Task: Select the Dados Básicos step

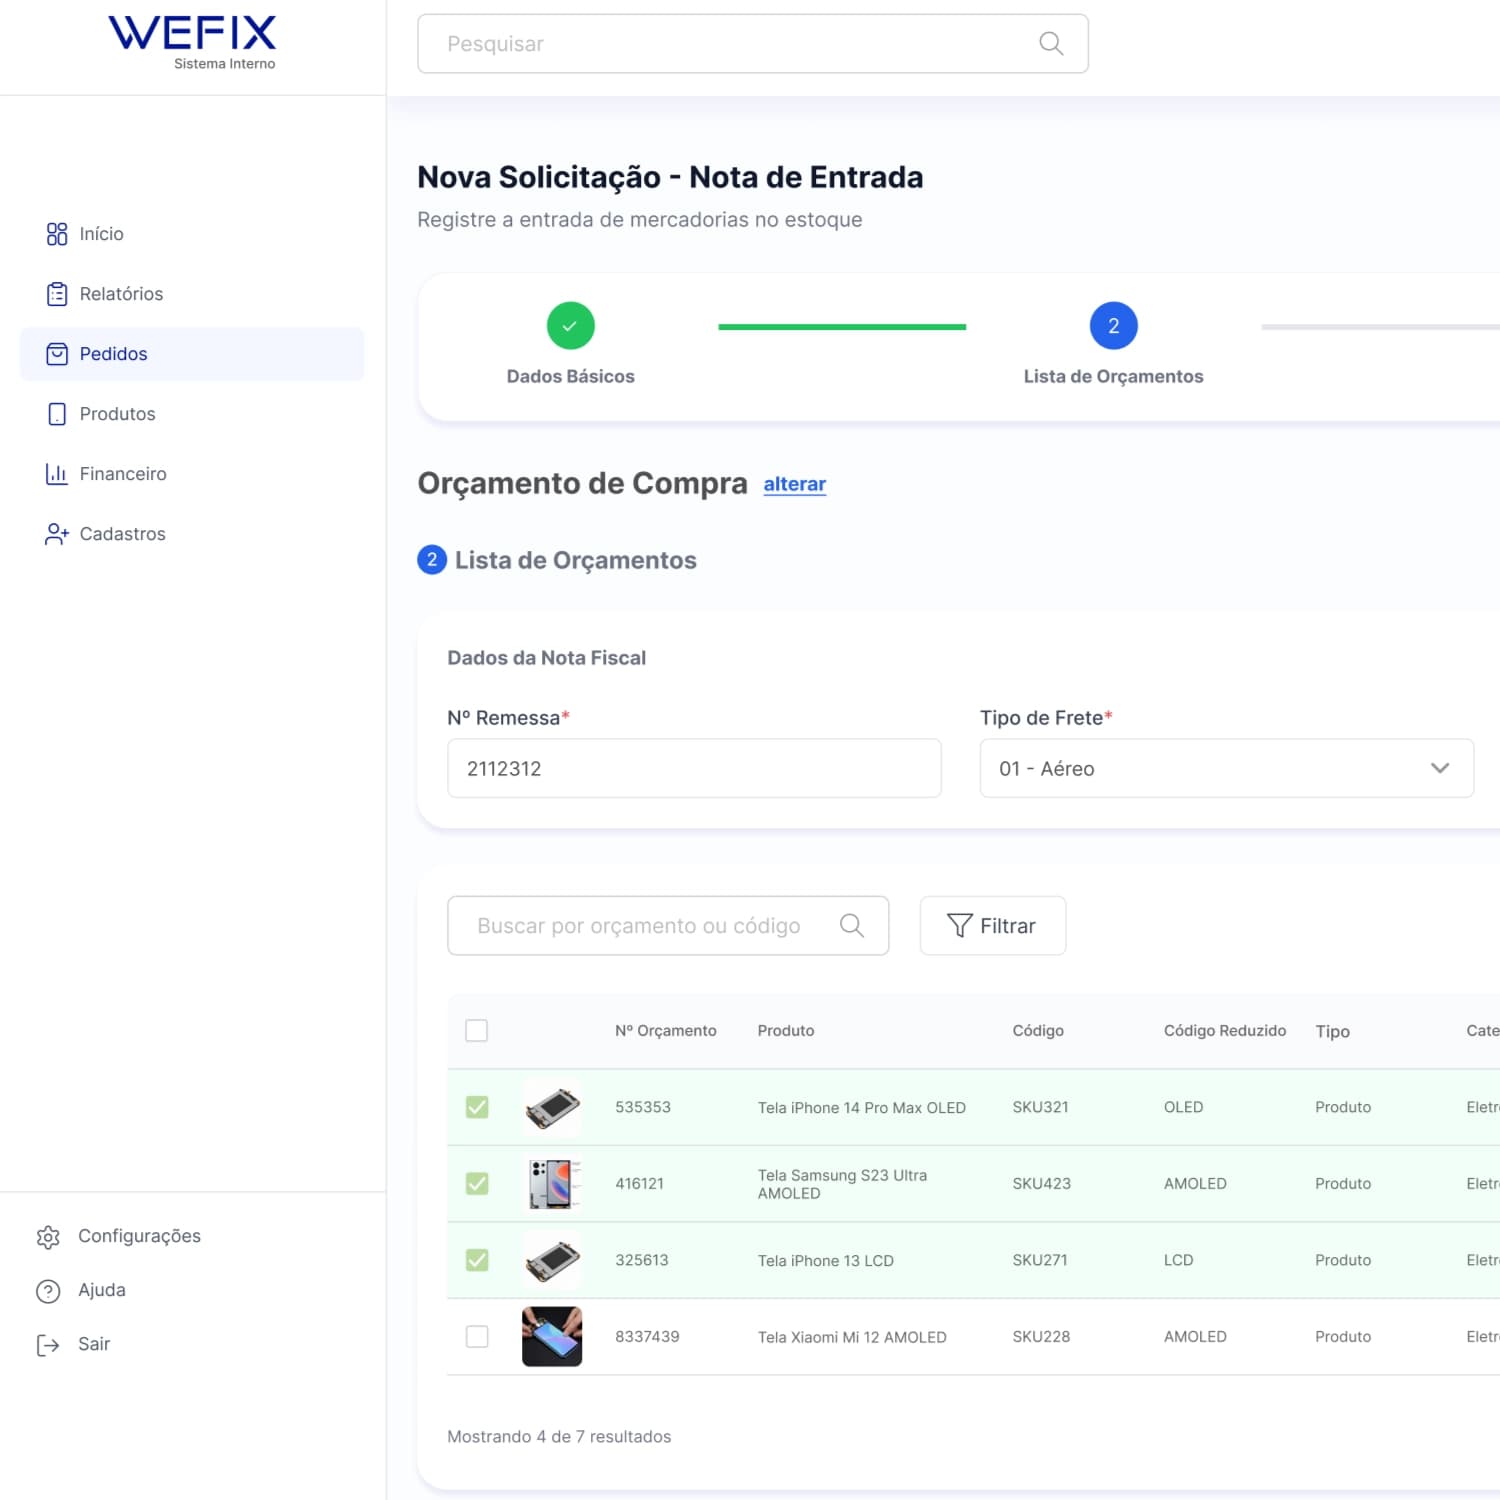Action: 570,325
